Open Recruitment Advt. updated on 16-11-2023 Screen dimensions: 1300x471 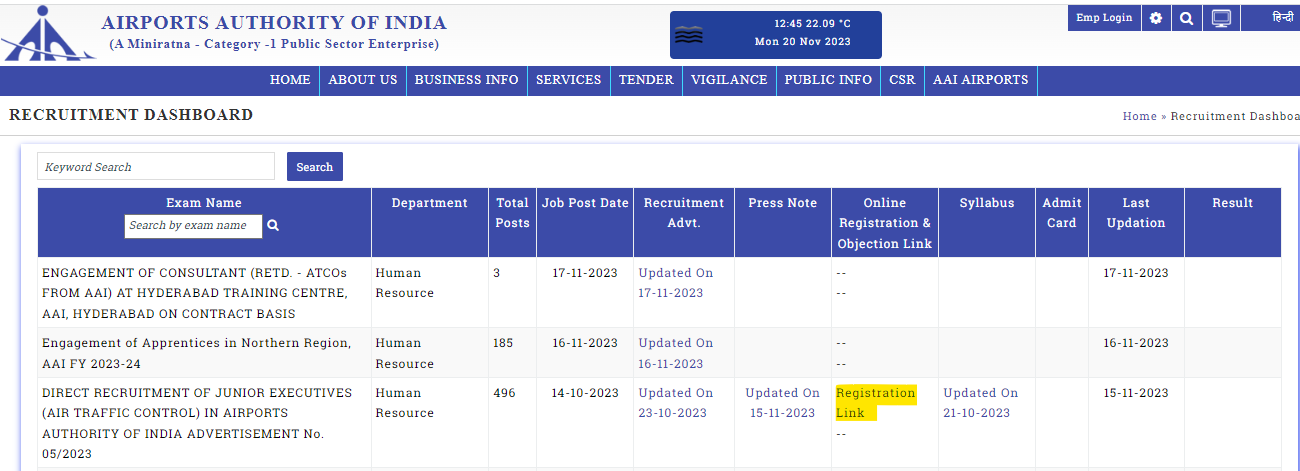[x=676, y=353]
